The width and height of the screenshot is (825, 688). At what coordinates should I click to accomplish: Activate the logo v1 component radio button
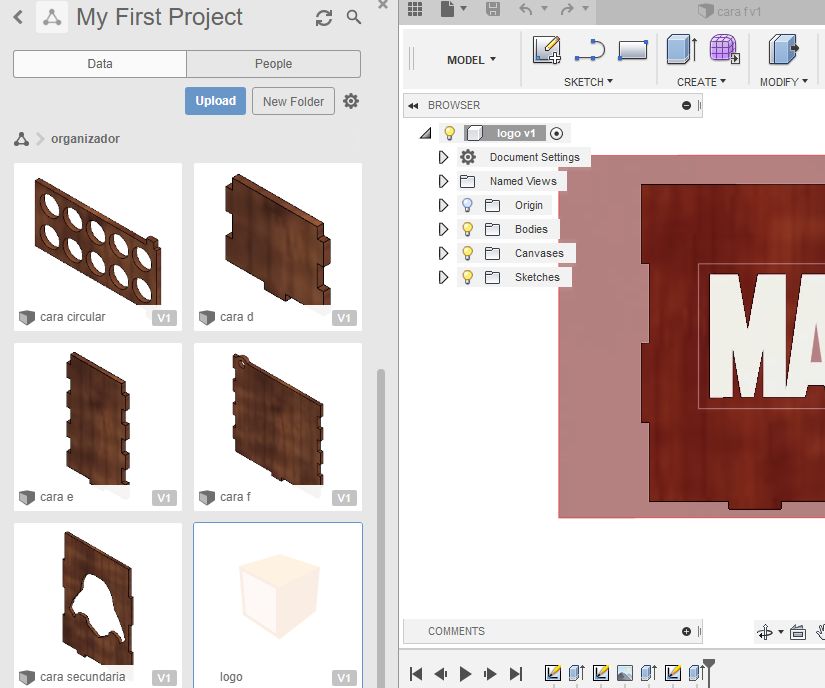coord(557,133)
